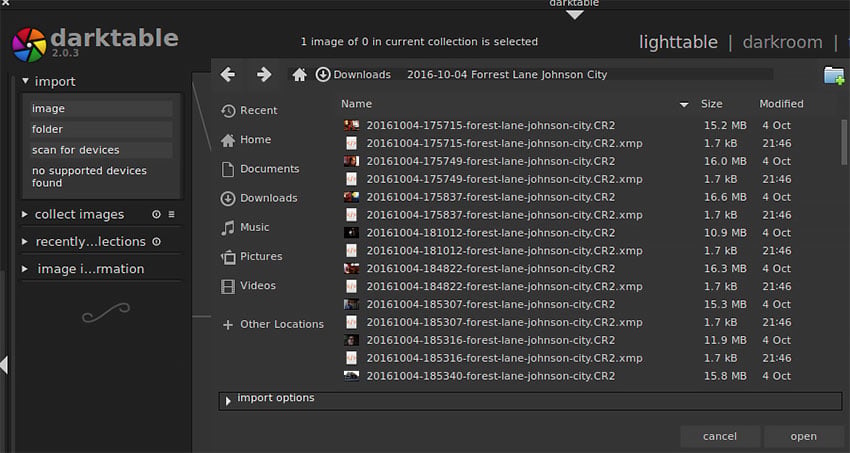
Task: Expand the image information panel
Action: 24,269
